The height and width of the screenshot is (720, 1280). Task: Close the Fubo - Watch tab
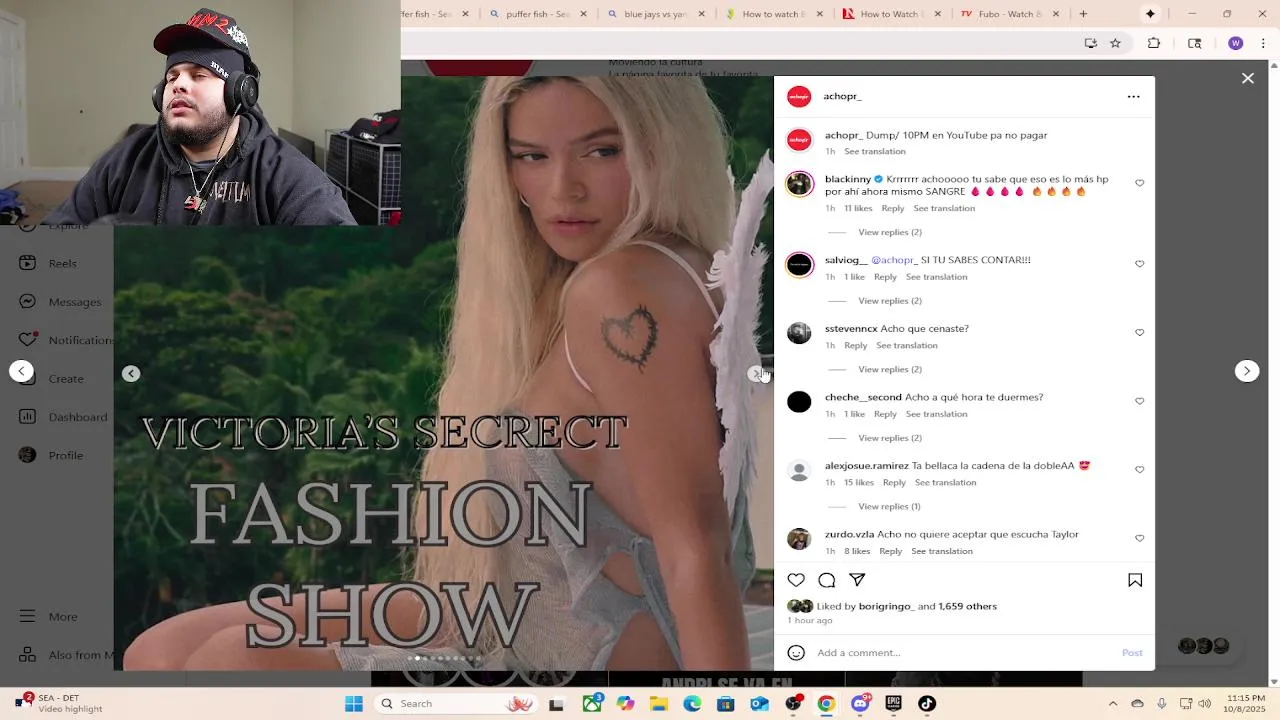[x=1057, y=14]
